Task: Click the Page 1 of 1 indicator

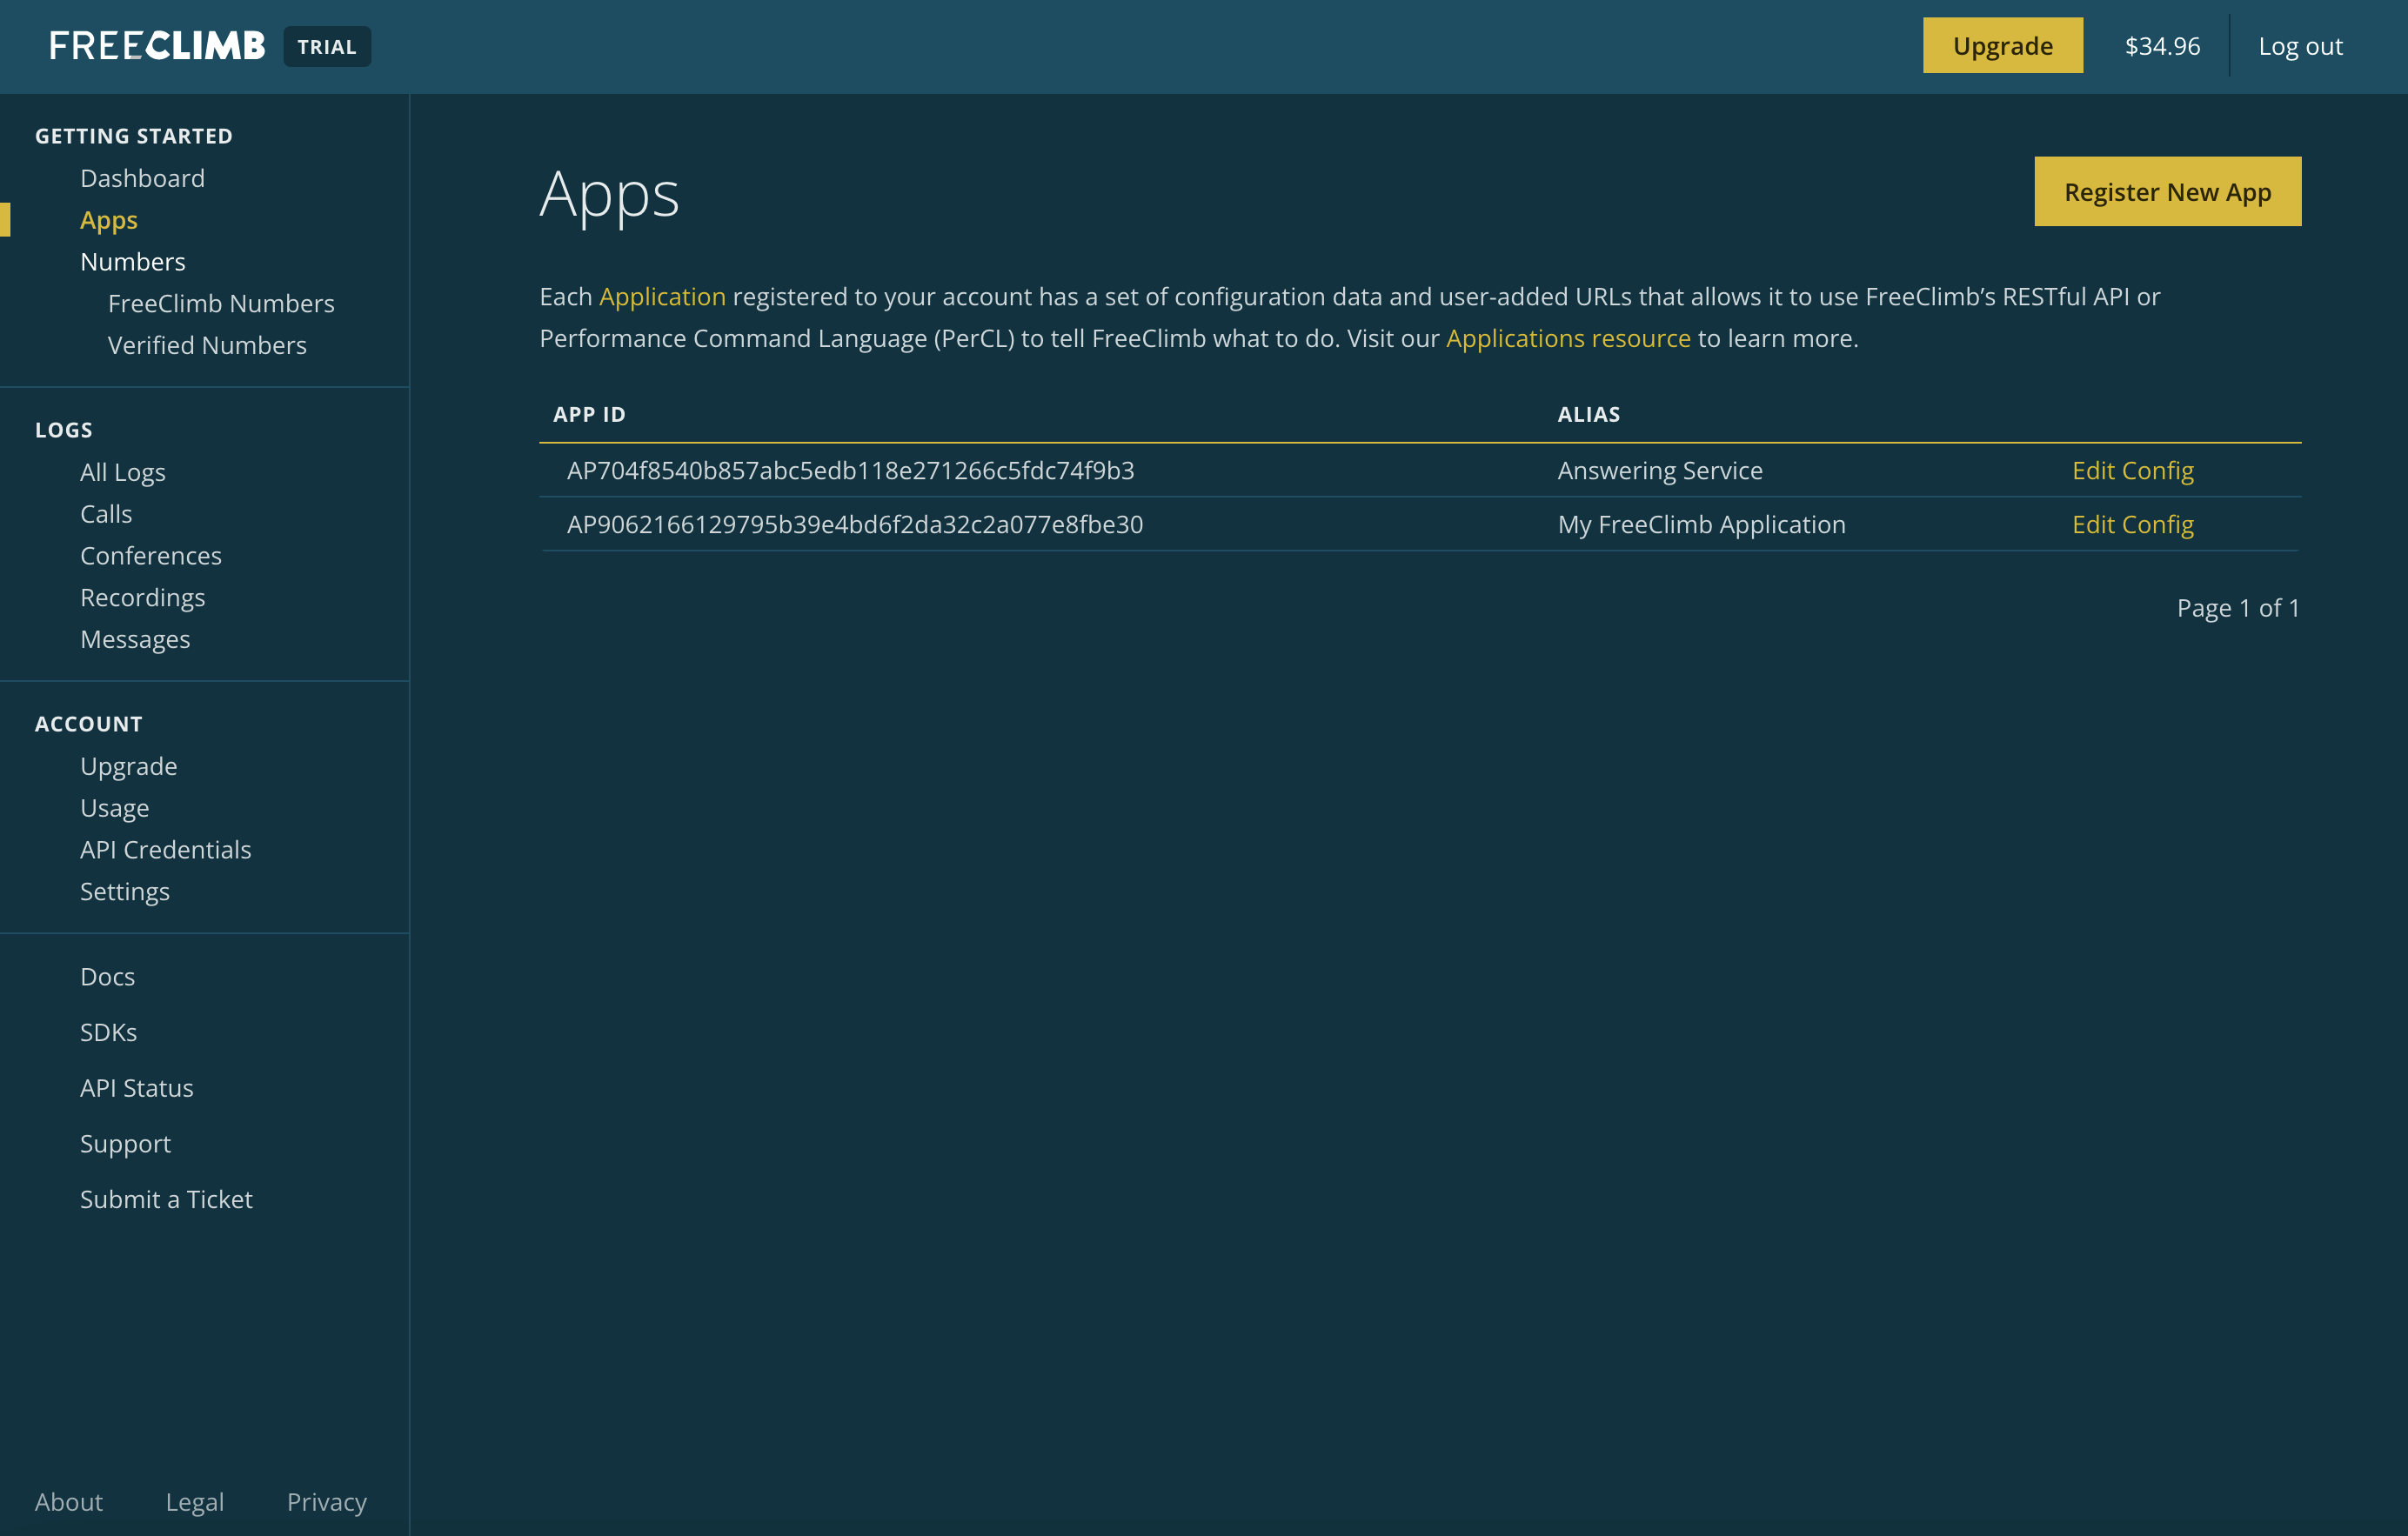Action: 2238,608
